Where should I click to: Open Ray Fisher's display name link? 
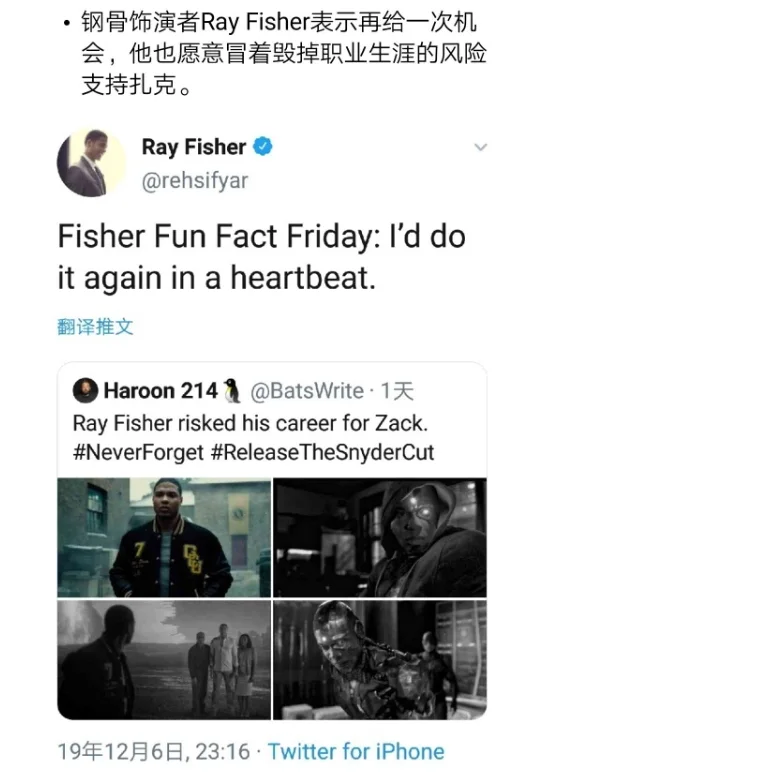coord(193,147)
